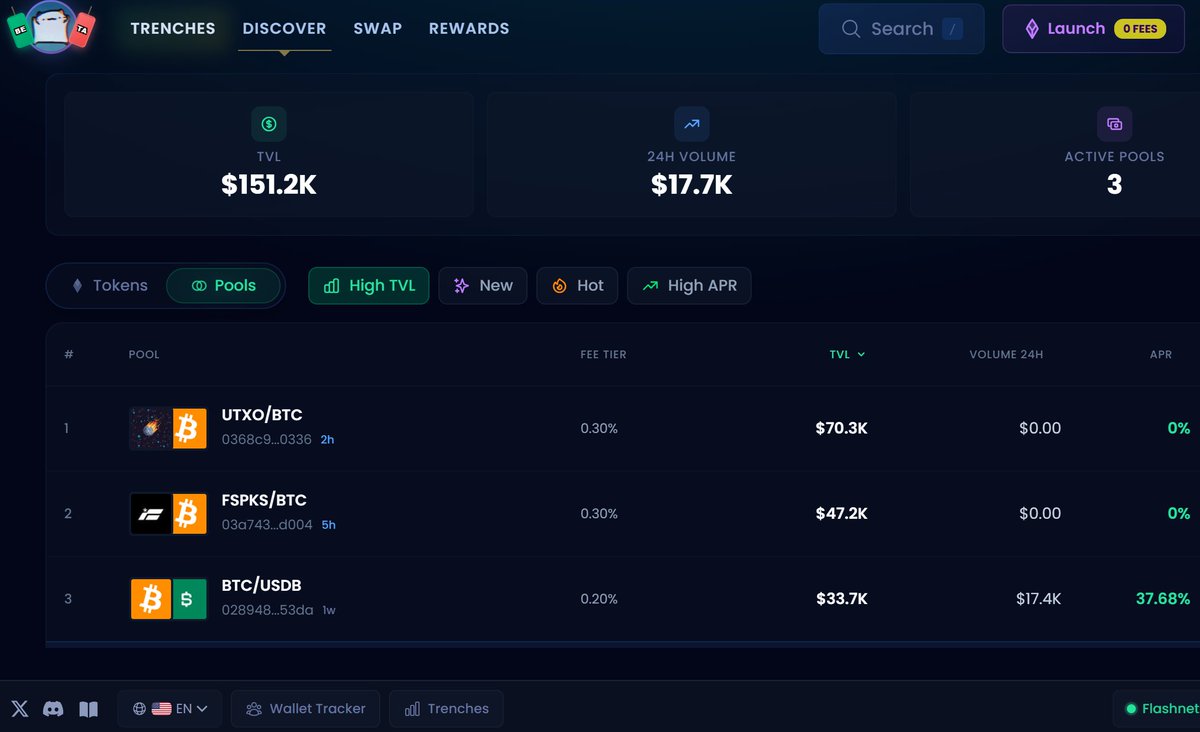Click pool address 03a743...d004
The height and width of the screenshot is (732, 1200).
coord(267,525)
